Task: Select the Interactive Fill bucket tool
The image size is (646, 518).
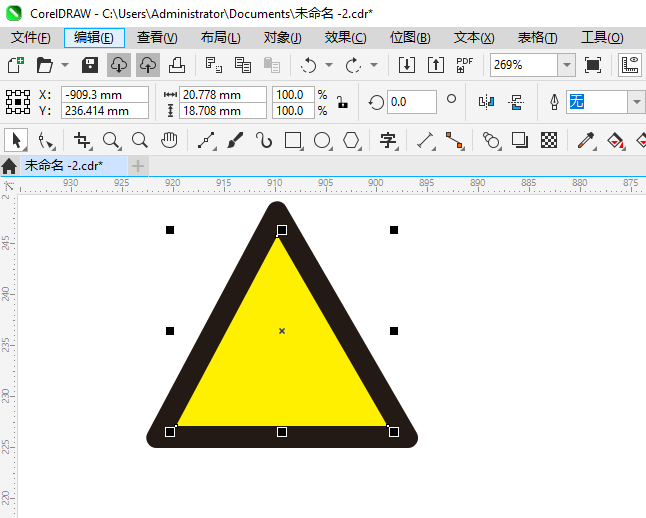Action: coord(616,141)
